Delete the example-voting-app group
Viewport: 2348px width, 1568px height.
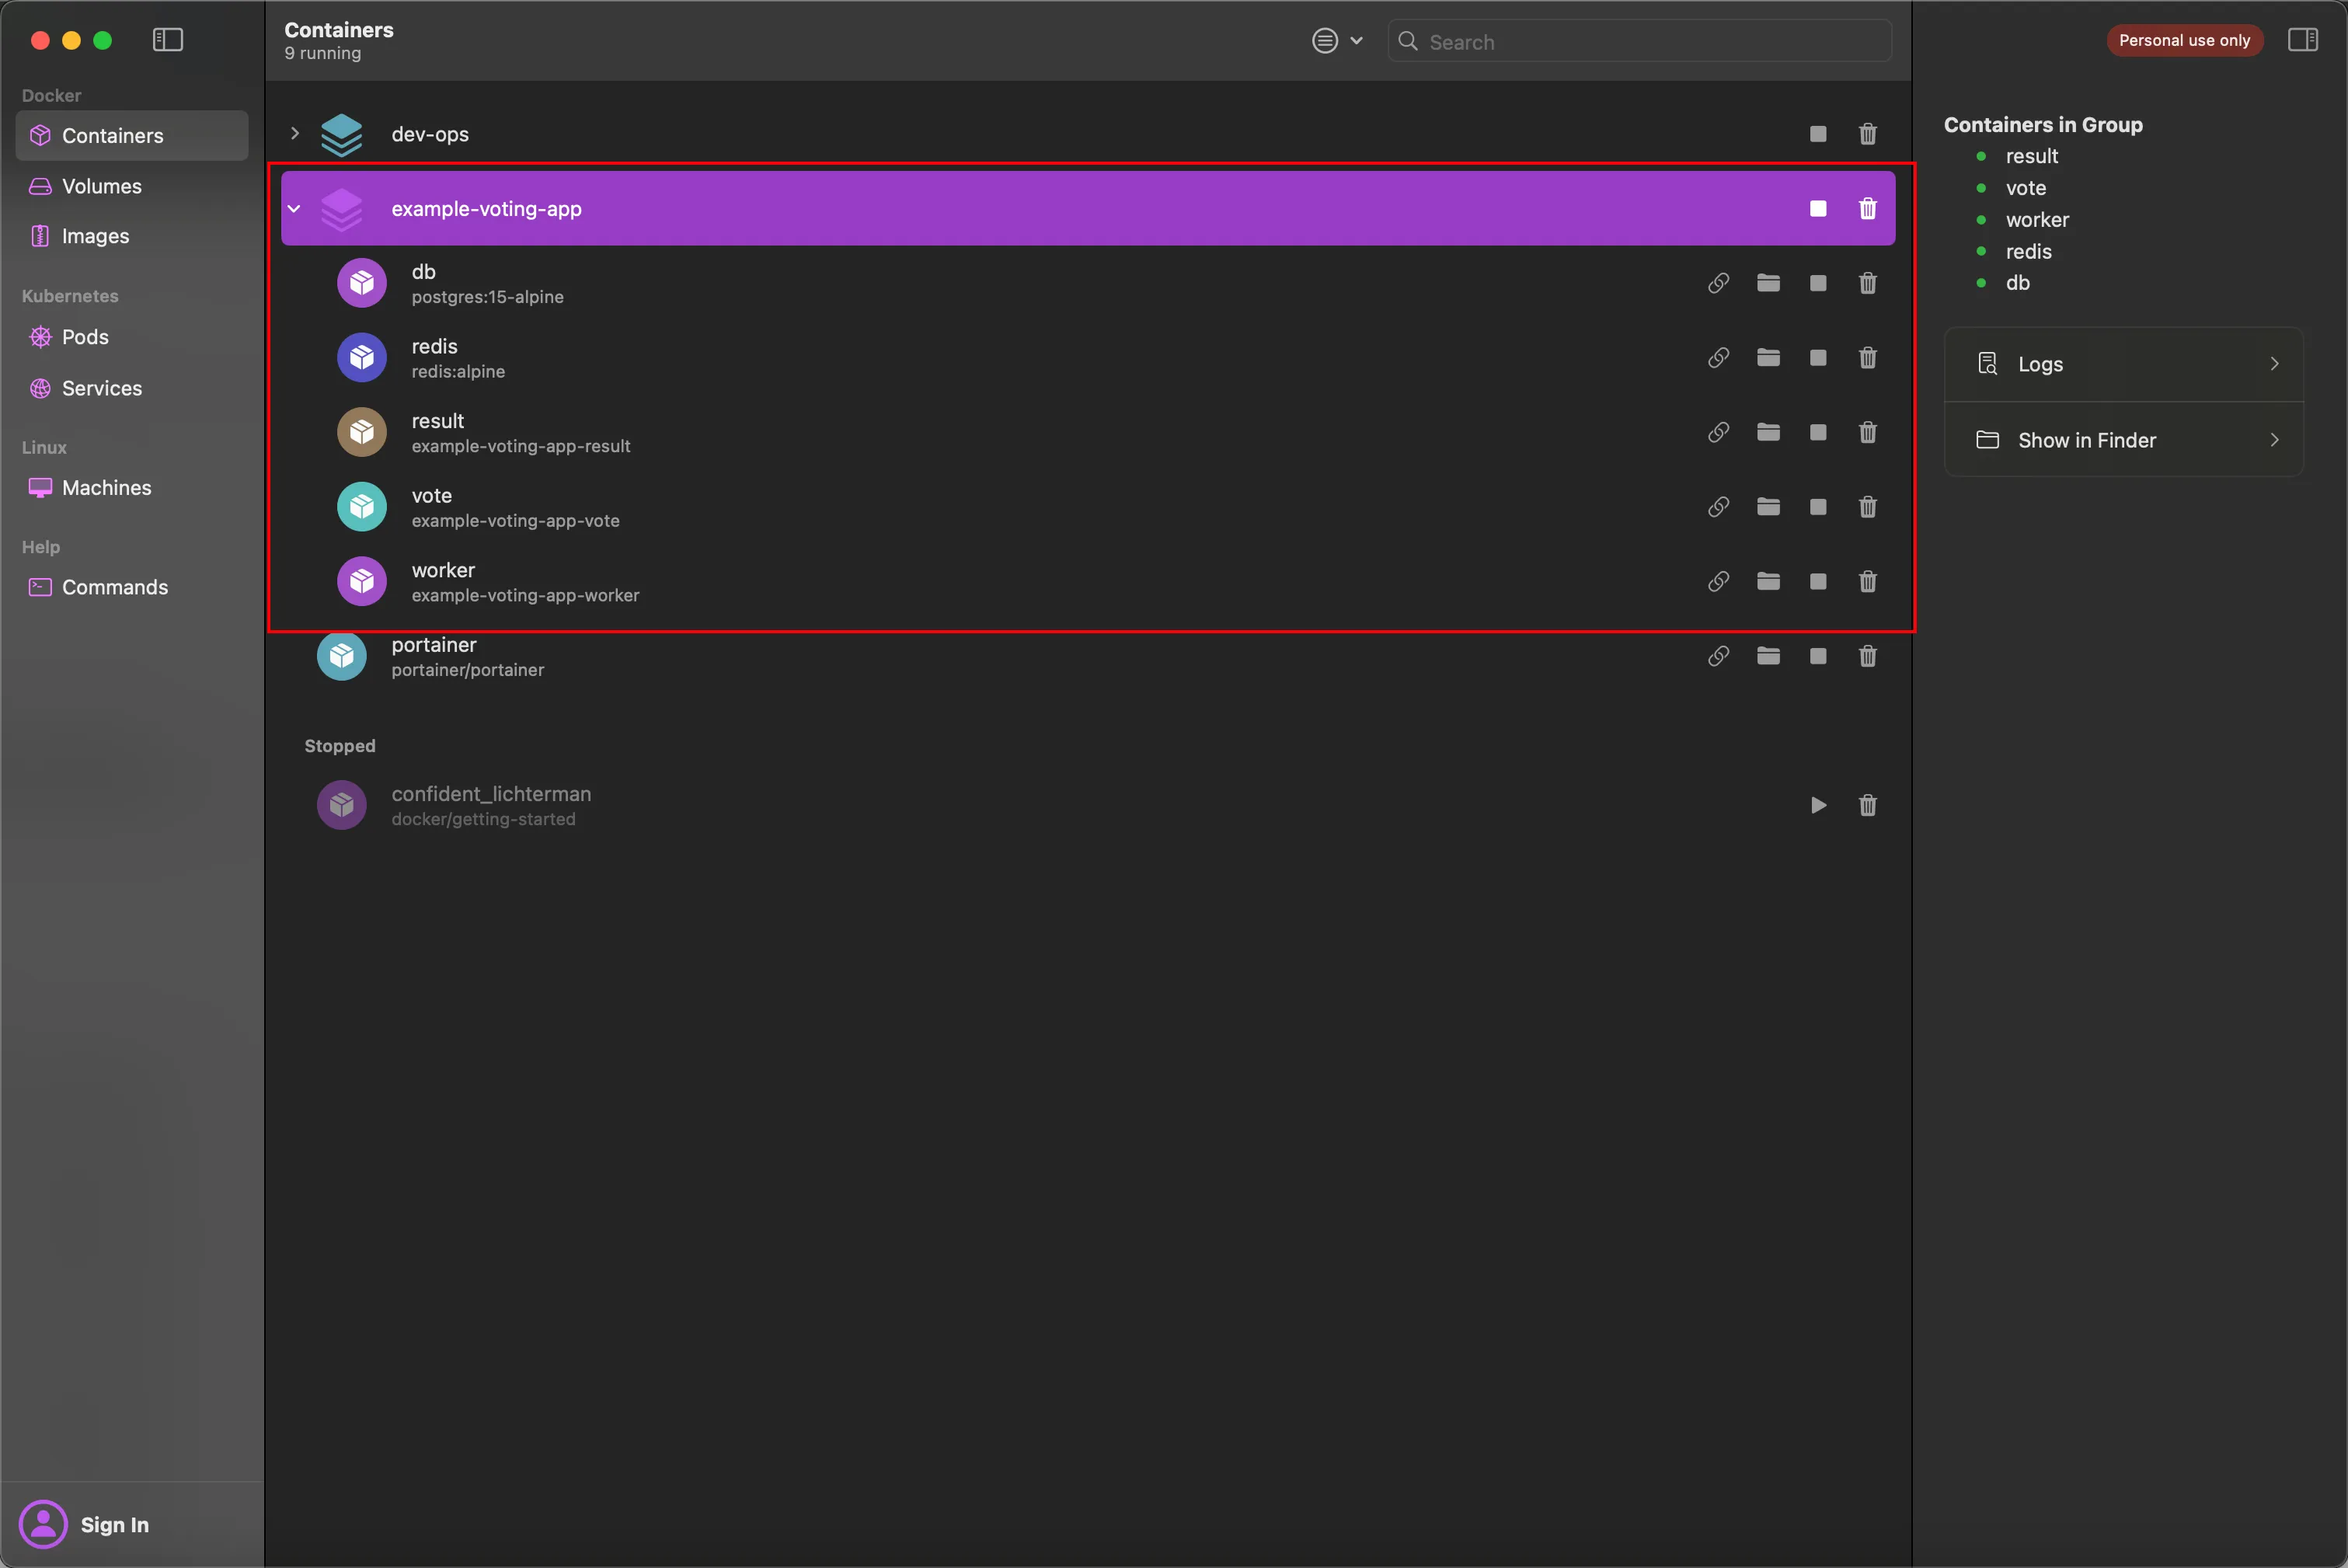[1867, 208]
